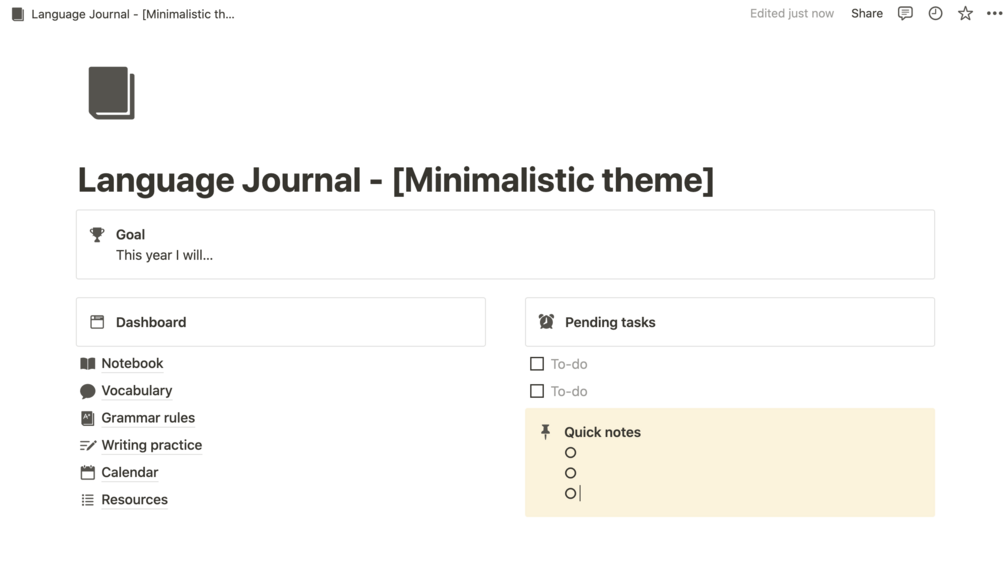
Task: Tick the second To-do checkbox
Action: tap(537, 391)
